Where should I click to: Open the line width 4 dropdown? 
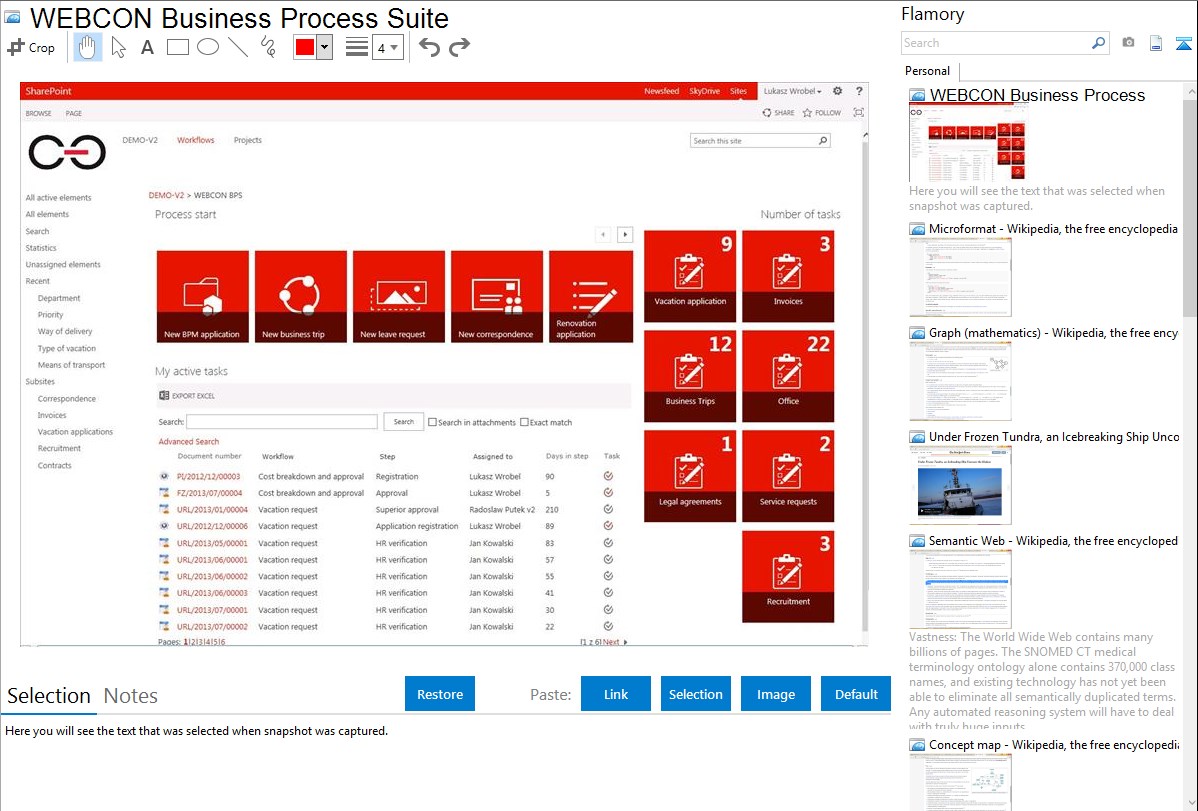[387, 47]
